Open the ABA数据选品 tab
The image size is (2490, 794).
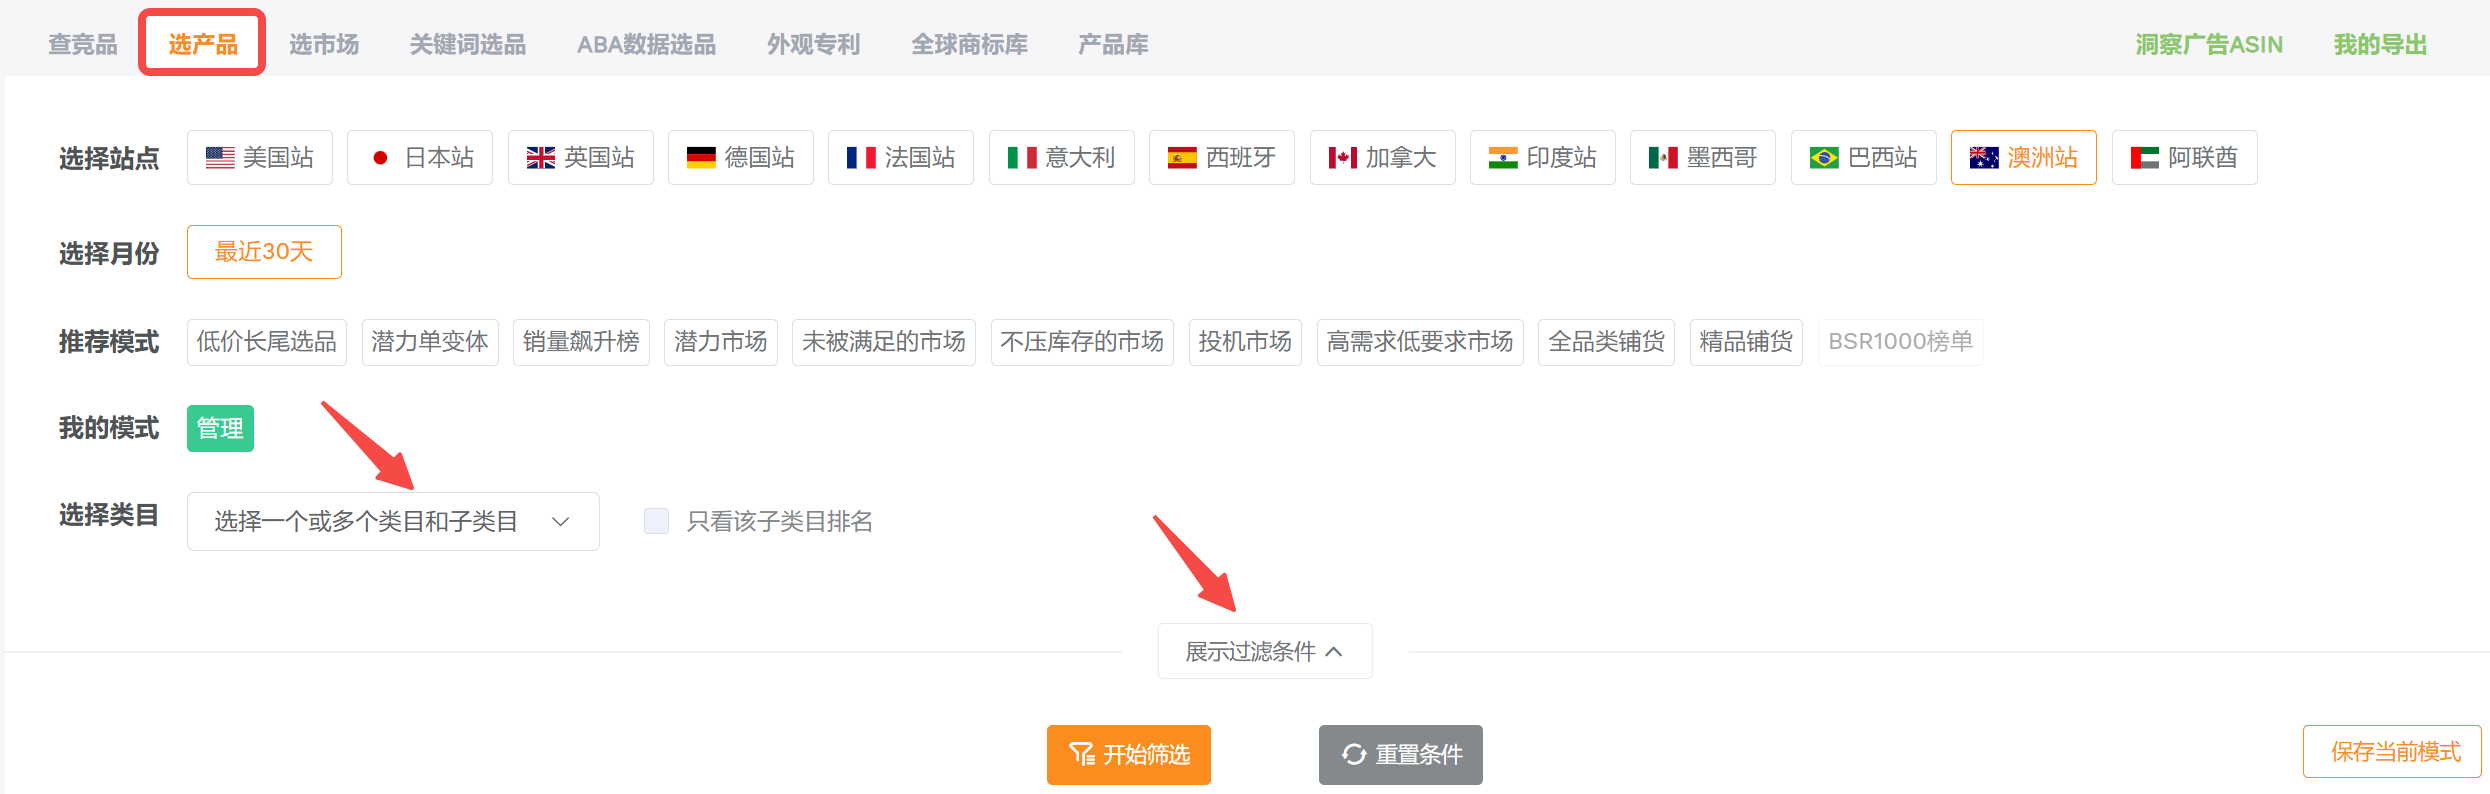[646, 44]
